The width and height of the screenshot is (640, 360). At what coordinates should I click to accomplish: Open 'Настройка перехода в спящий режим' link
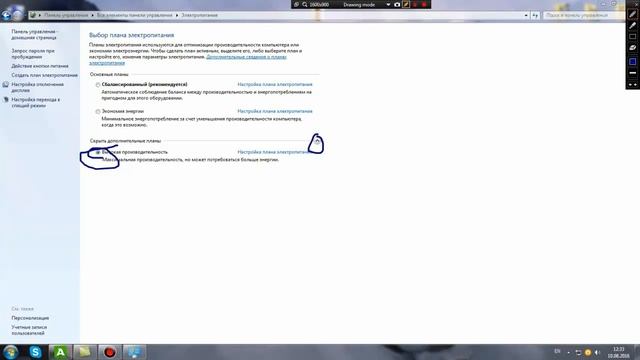pyautogui.click(x=36, y=102)
